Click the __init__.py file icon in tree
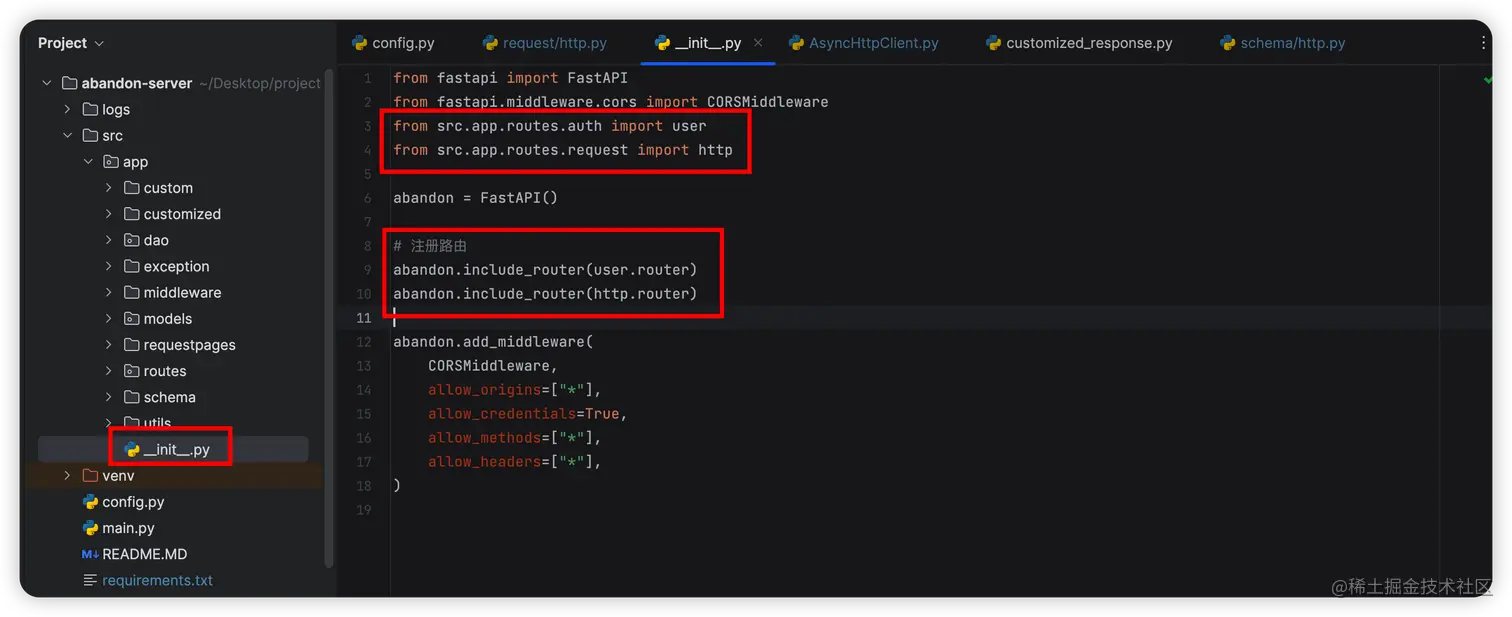The image size is (1512, 617). pos(132,449)
